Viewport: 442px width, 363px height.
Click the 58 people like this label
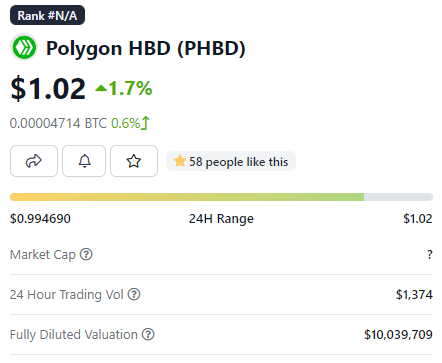point(239,162)
